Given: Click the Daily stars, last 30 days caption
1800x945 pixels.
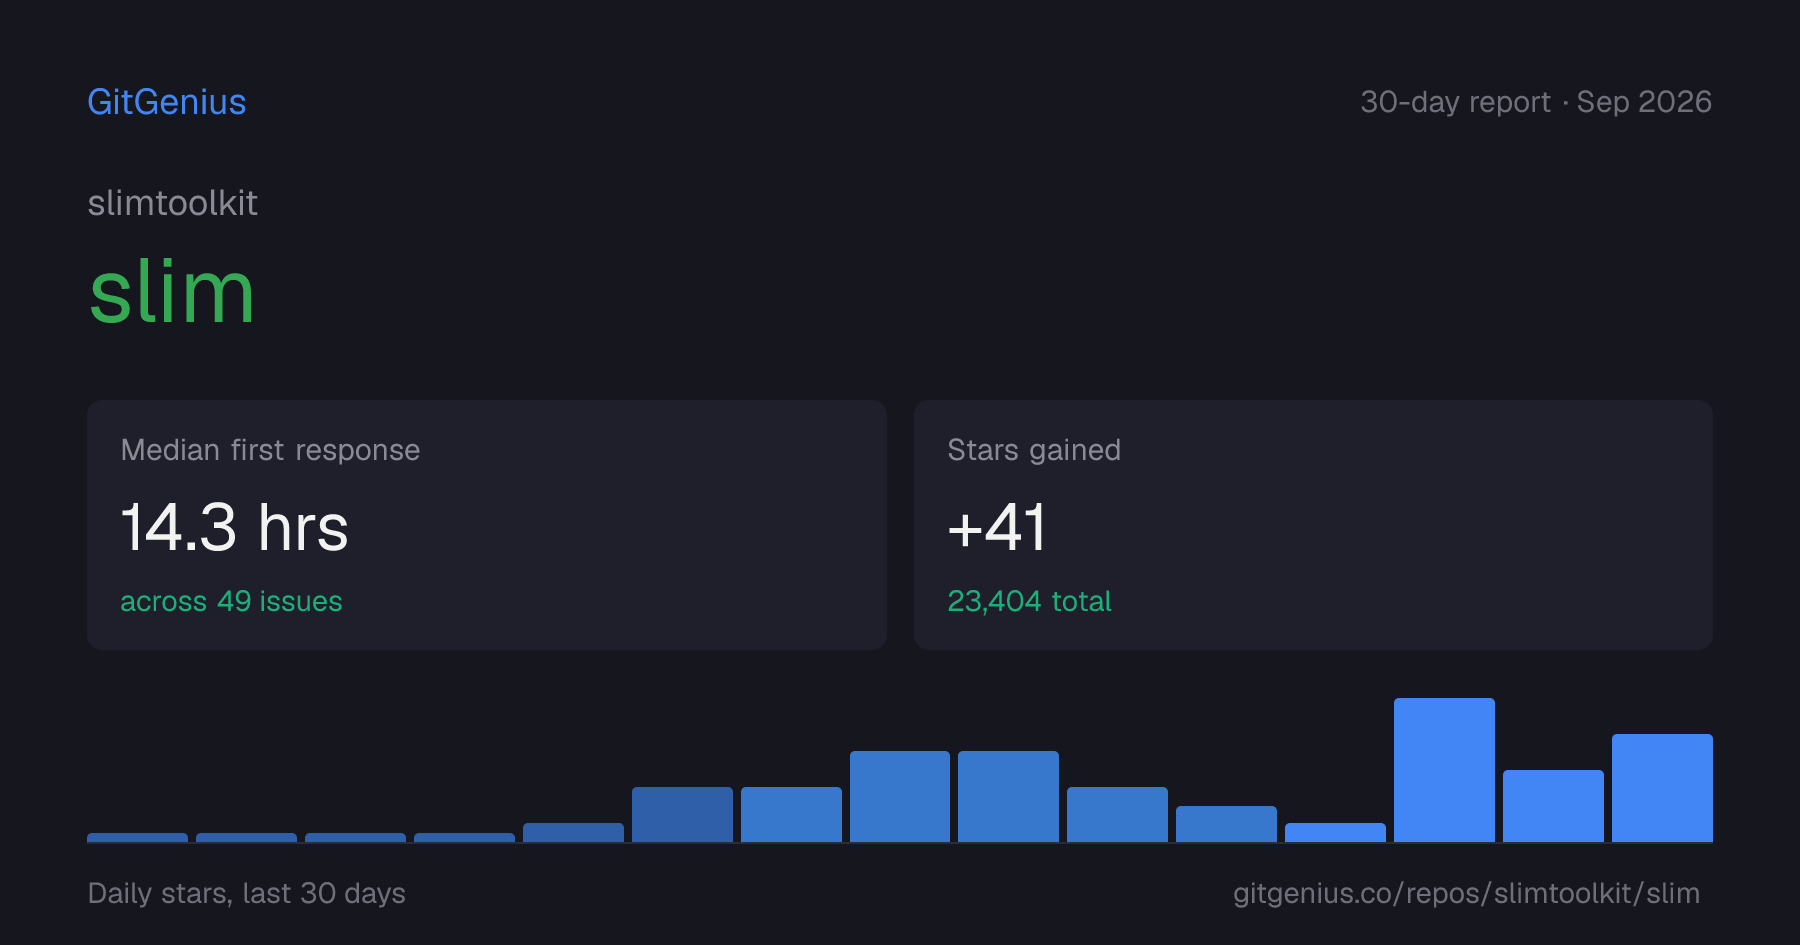Looking at the screenshot, I should pos(247,893).
